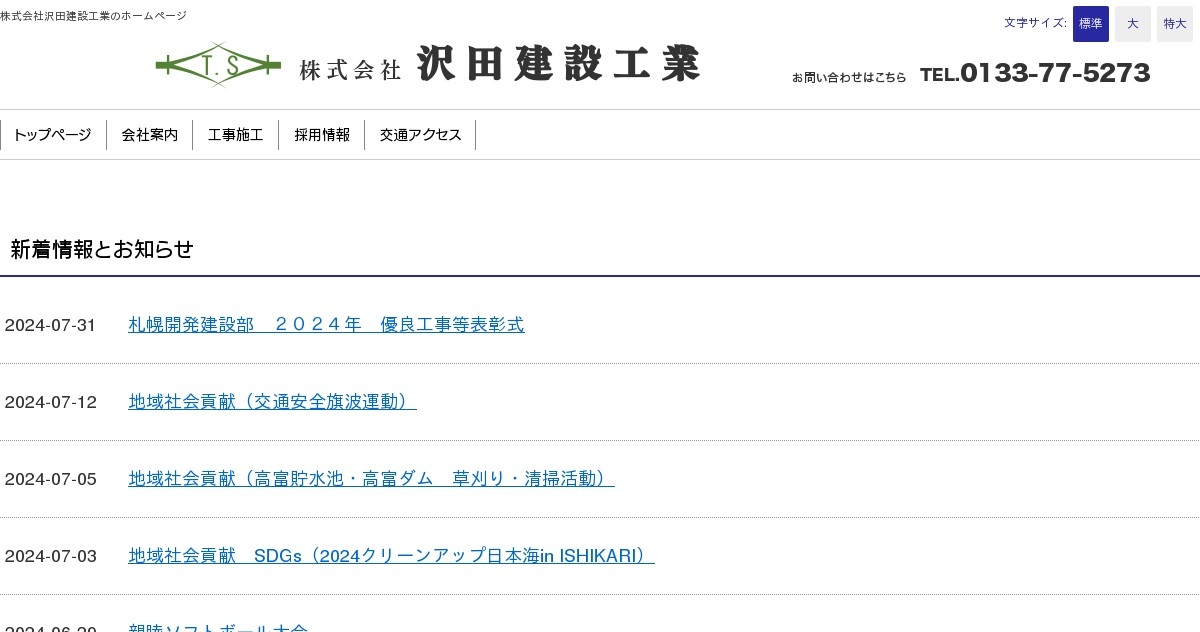Image resolution: width=1200 pixels, height=632 pixels.
Task: Open the 優良工事等表彰式 news article
Action: 326,325
